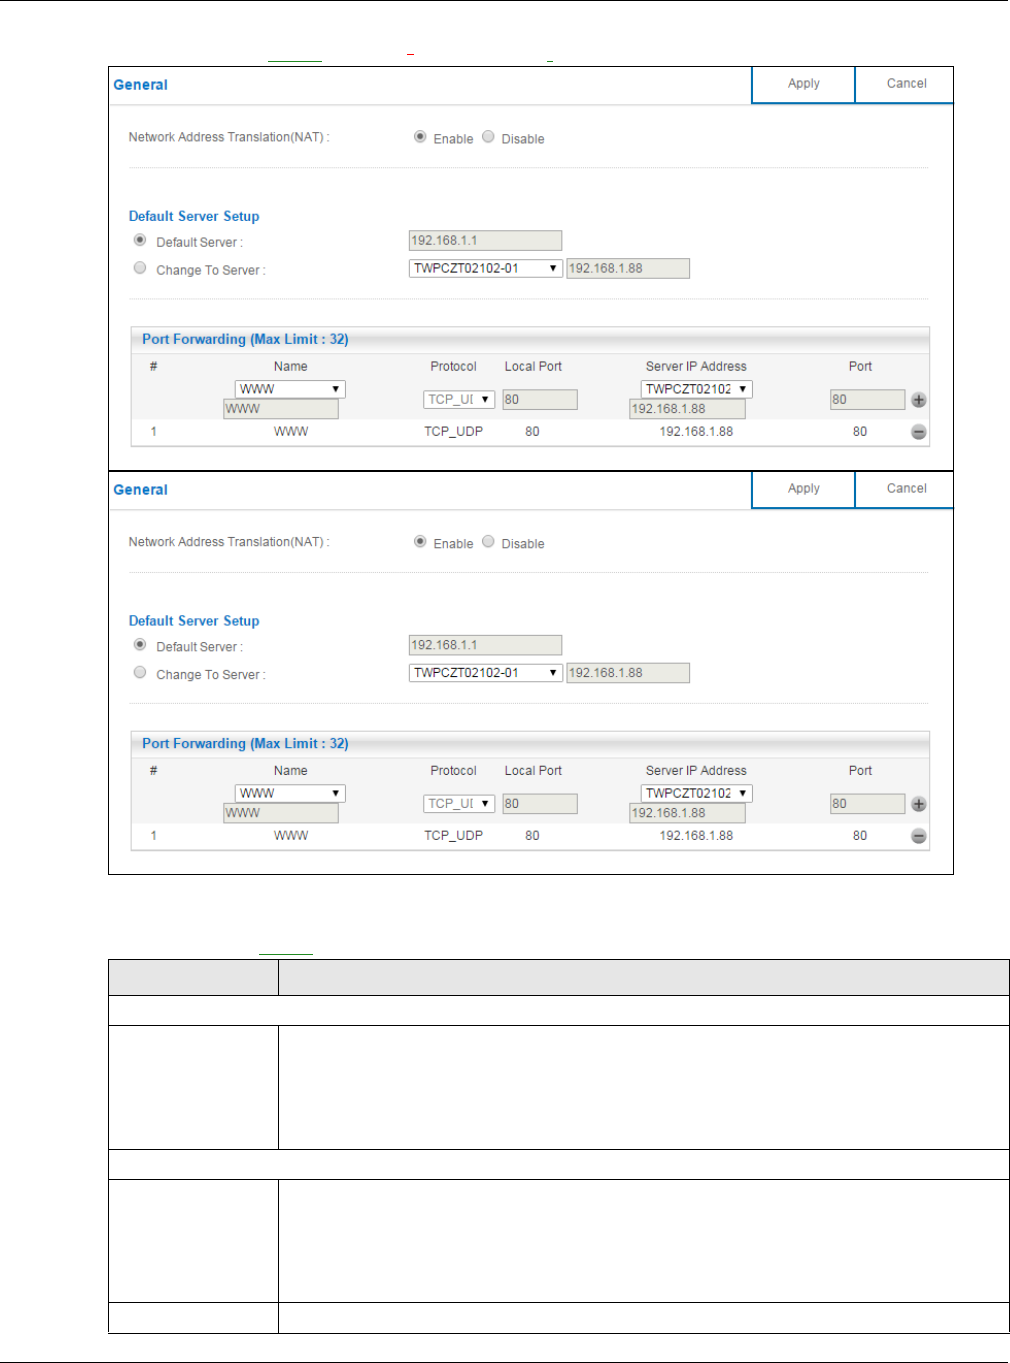Click Default Server IP field 192.168.1.1, upper panel
Viewport: 1010px width, 1363px height.
pyautogui.click(x=485, y=240)
